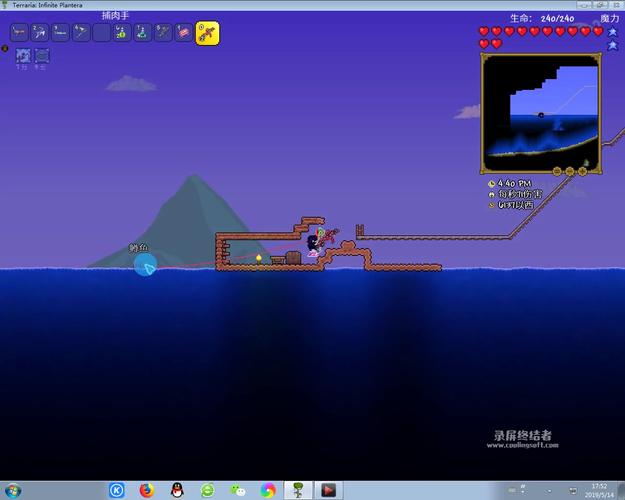Select the empty fifth hotbar slot
Image resolution: width=625 pixels, height=500 pixels.
click(102, 32)
